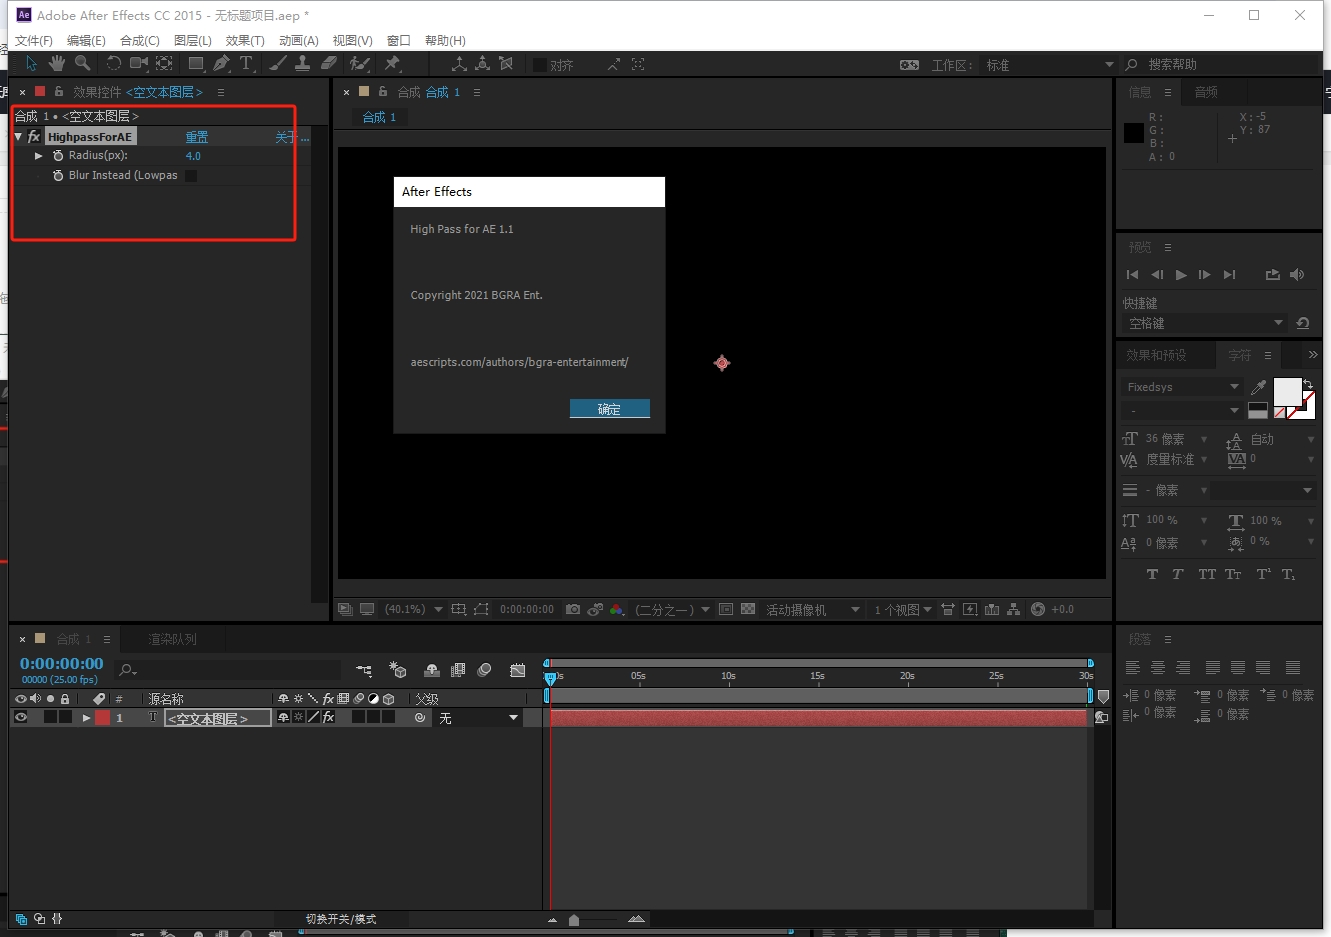The image size is (1331, 937).
Task: Click the show channel RGB circles icon
Action: click(x=617, y=609)
